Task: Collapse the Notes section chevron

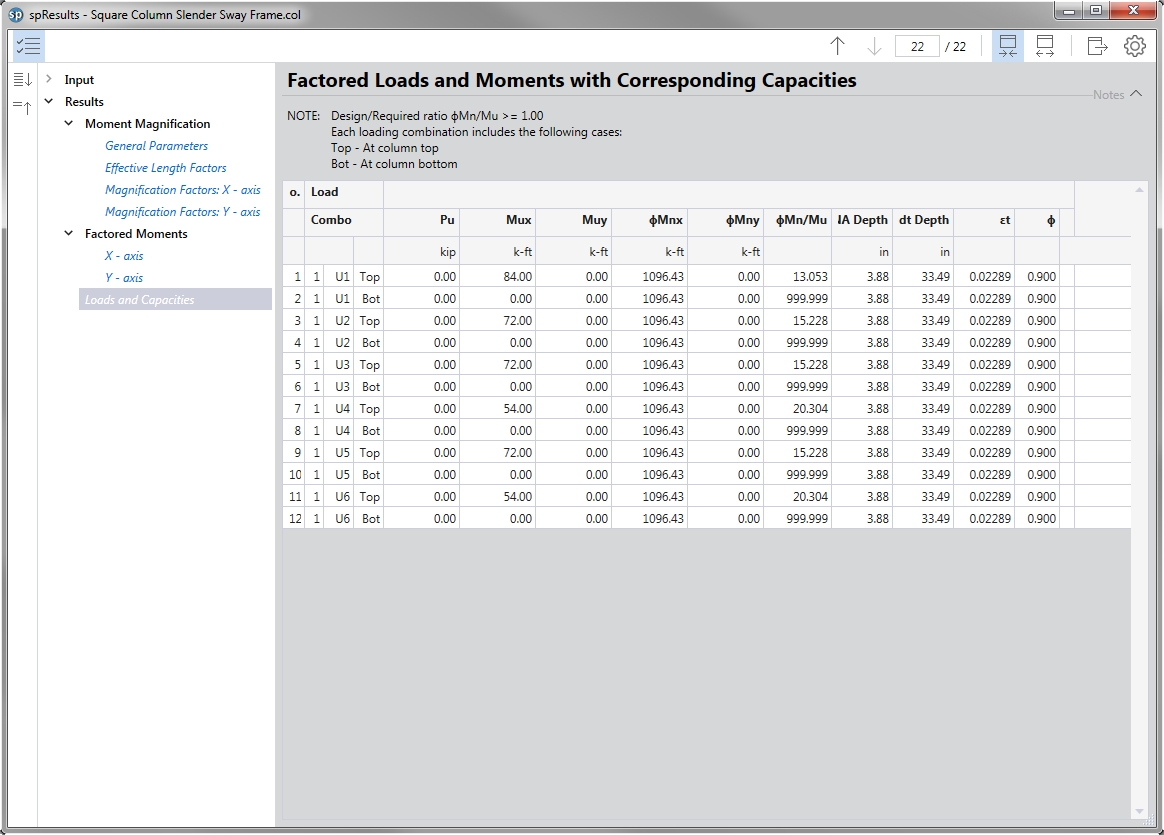Action: coord(1135,95)
